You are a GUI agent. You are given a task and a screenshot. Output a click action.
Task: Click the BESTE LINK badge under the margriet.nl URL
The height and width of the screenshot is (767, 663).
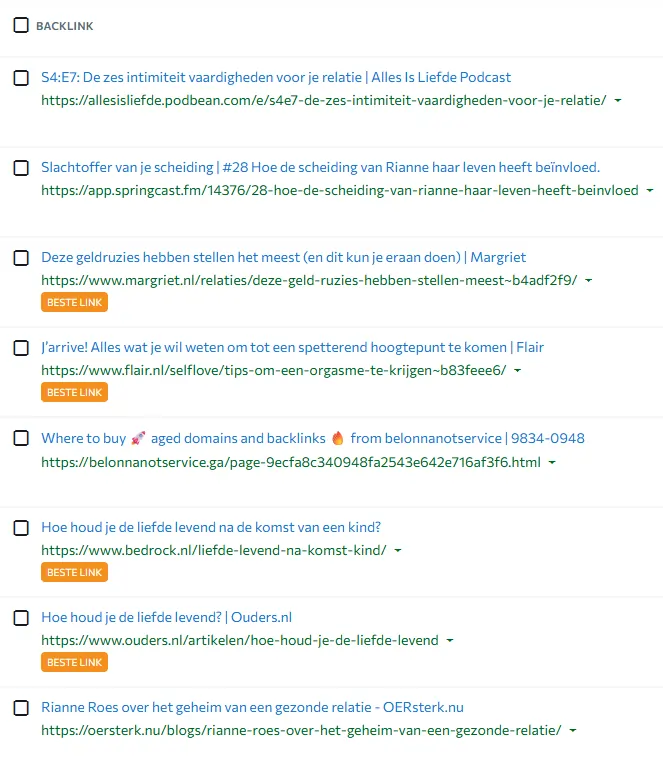[74, 302]
